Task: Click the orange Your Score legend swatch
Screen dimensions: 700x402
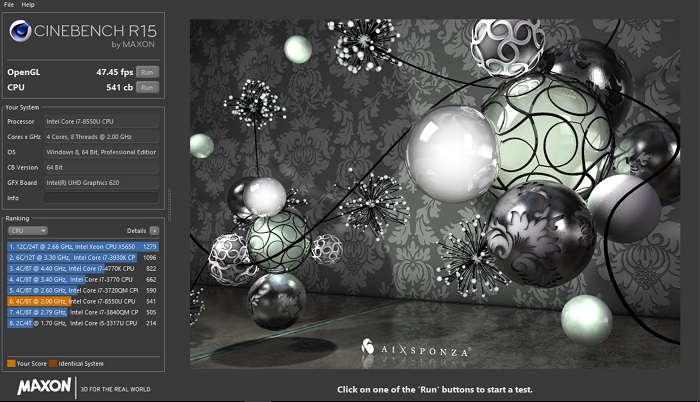Action: [x=11, y=364]
